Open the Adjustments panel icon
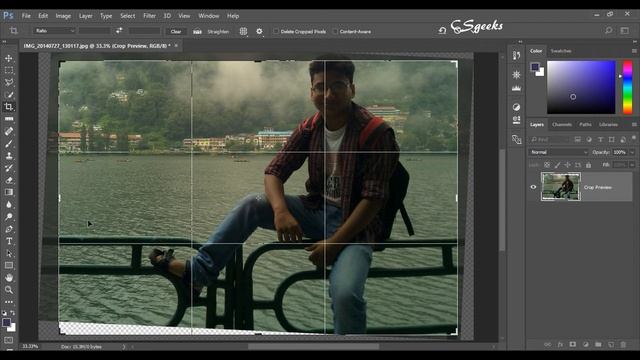The image size is (640, 360). 516,107
